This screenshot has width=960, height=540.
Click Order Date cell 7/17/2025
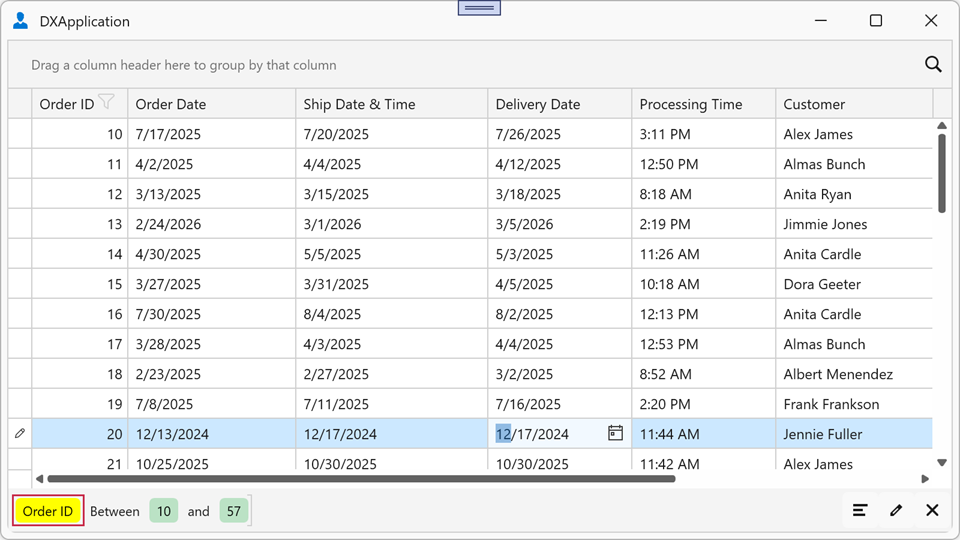(211, 133)
